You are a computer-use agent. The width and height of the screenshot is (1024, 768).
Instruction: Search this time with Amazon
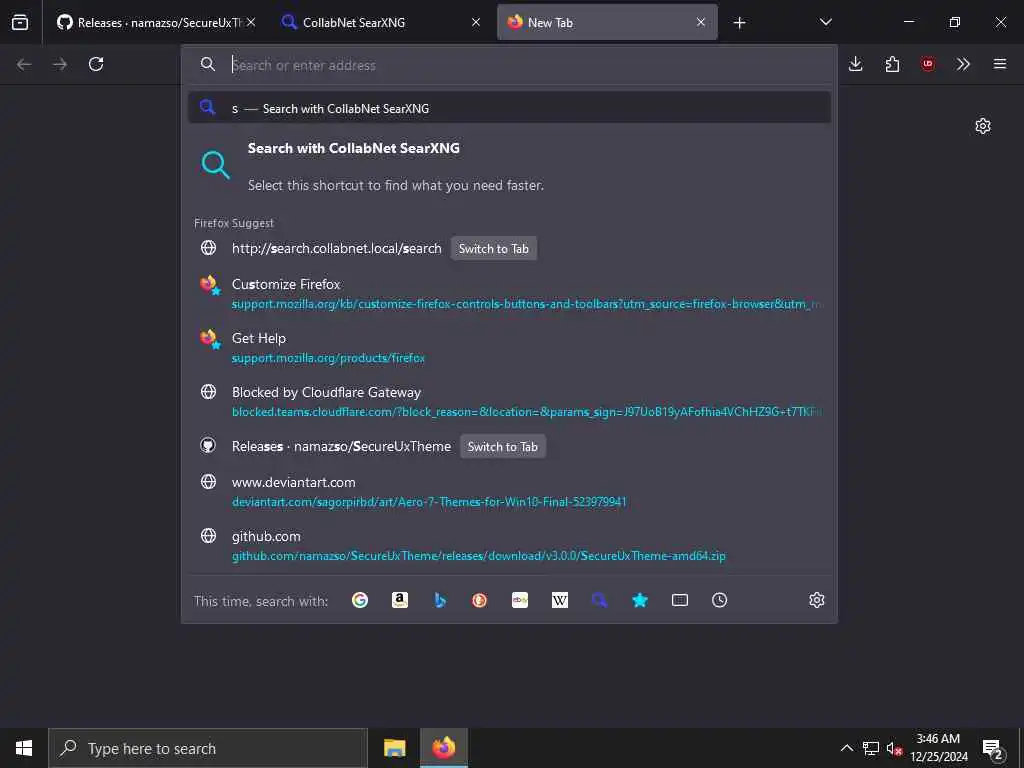[400, 600]
